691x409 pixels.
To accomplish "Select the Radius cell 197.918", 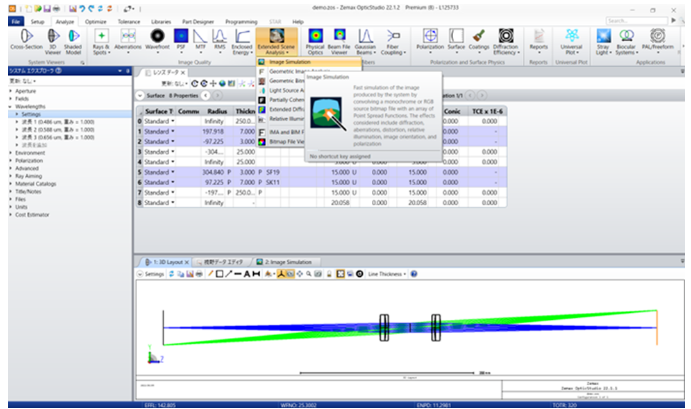I will click(214, 131).
